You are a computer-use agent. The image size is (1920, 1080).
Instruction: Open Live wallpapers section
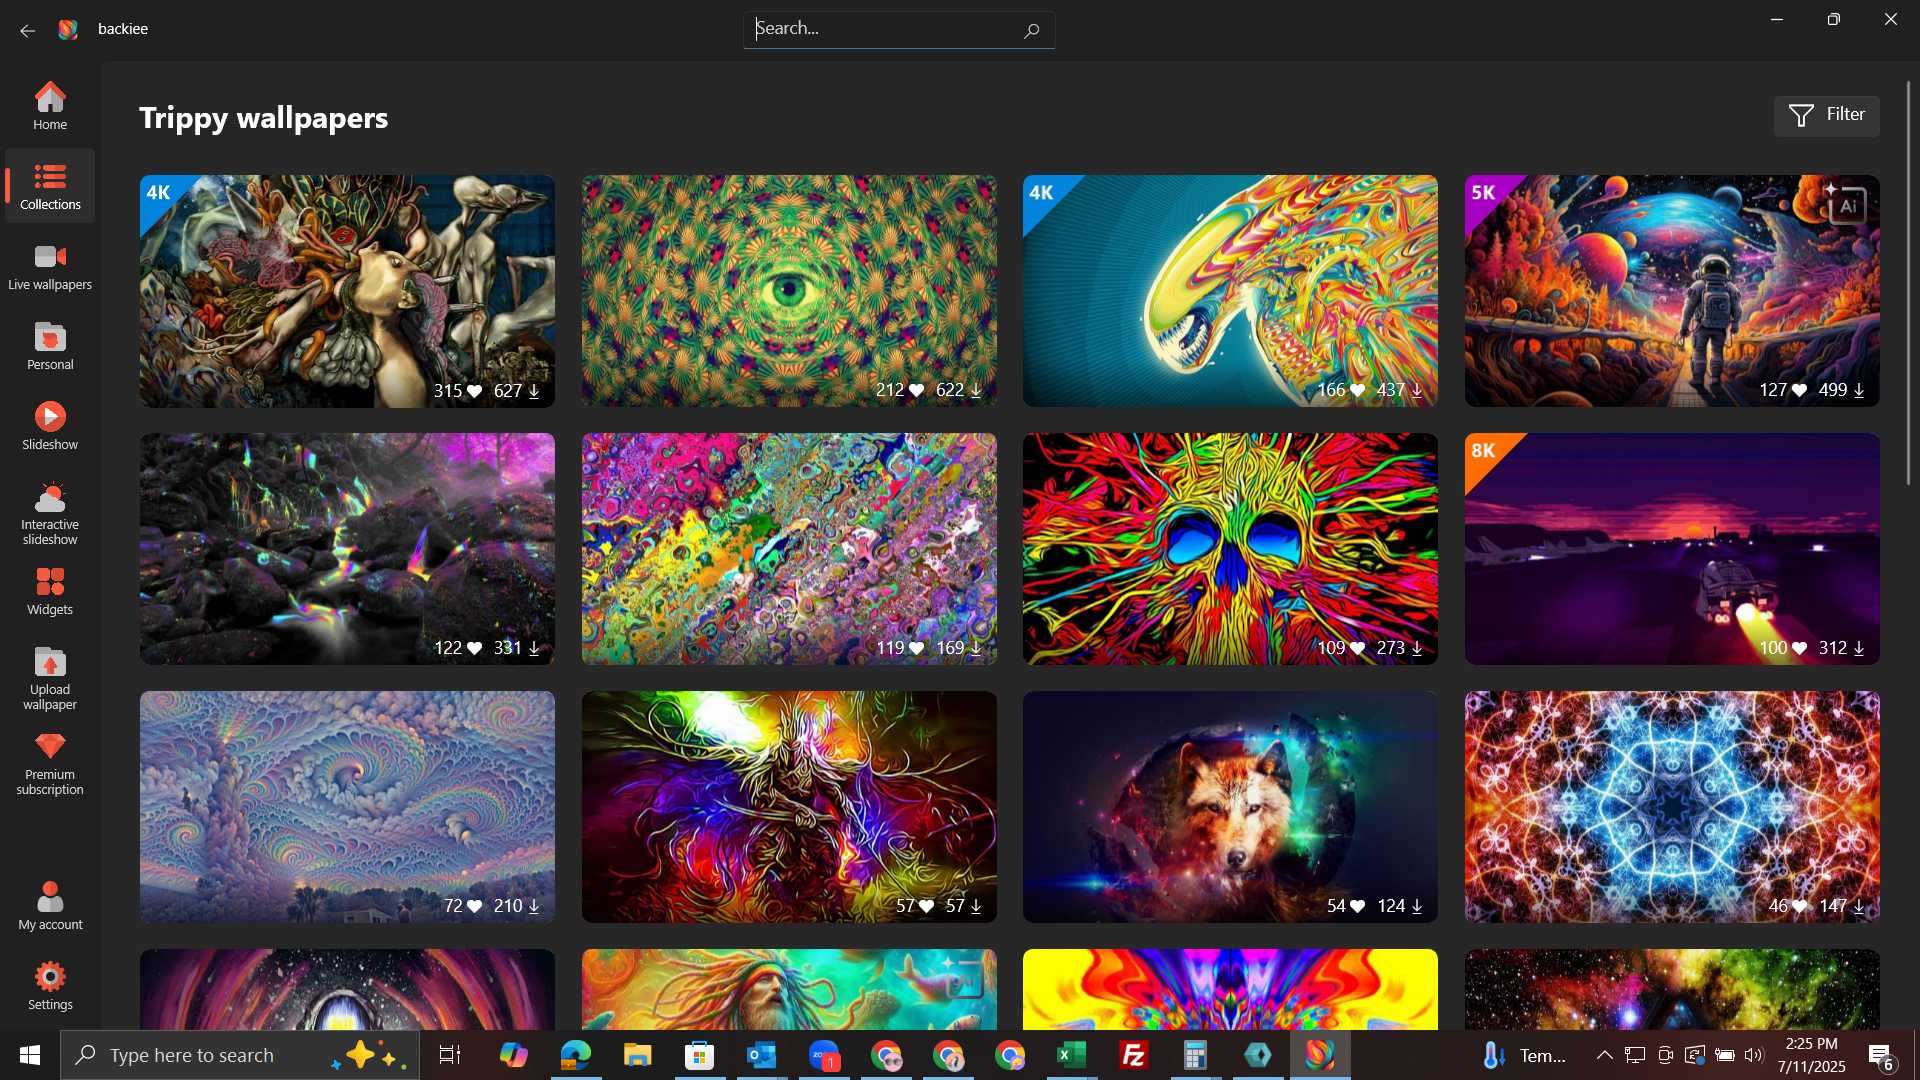pyautogui.click(x=50, y=266)
